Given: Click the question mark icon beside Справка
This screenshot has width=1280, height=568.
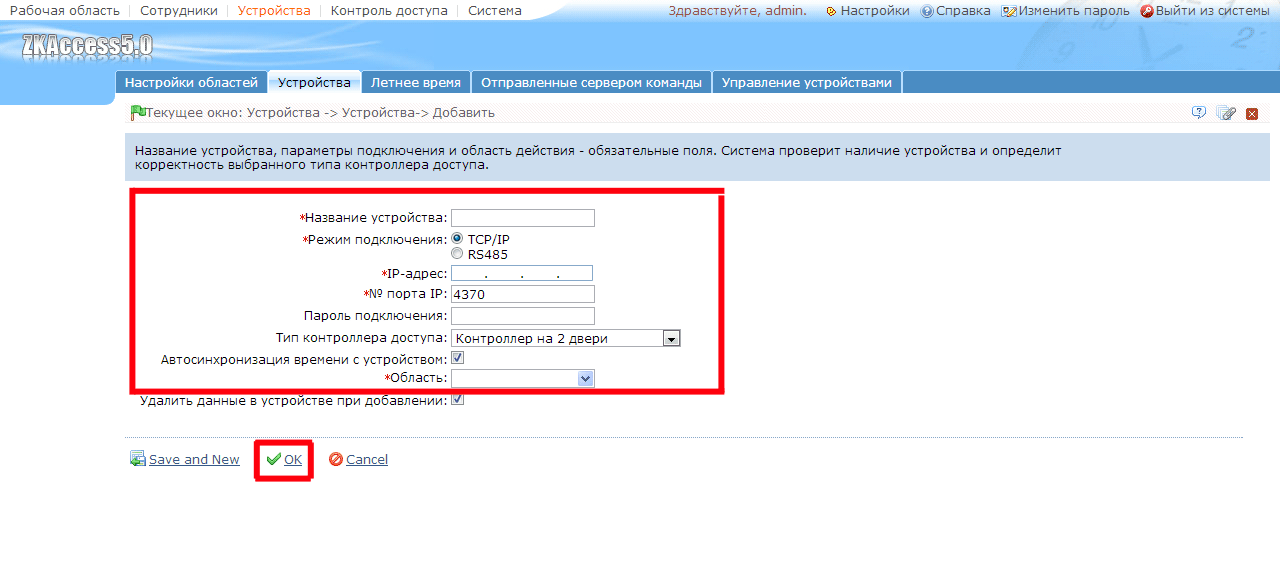Looking at the screenshot, I should [x=927, y=11].
